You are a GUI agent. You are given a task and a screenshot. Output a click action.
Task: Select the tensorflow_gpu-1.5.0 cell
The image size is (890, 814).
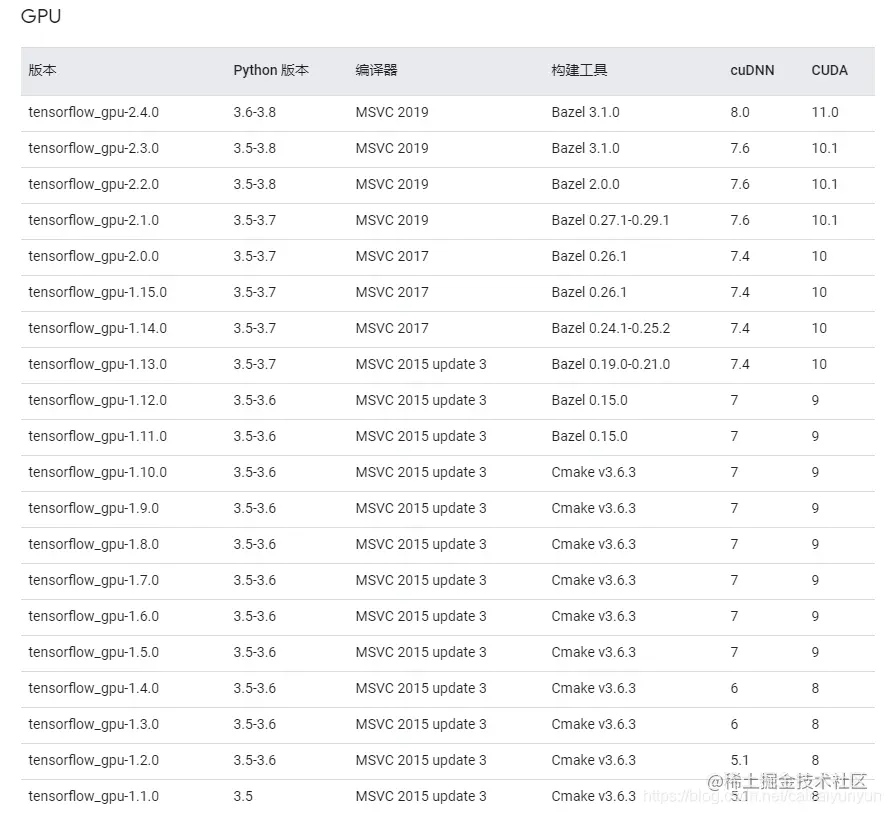coord(94,652)
